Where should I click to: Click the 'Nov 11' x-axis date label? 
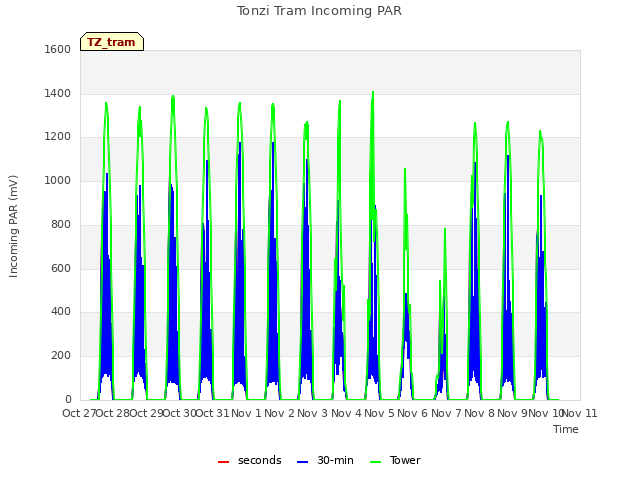click(580, 413)
